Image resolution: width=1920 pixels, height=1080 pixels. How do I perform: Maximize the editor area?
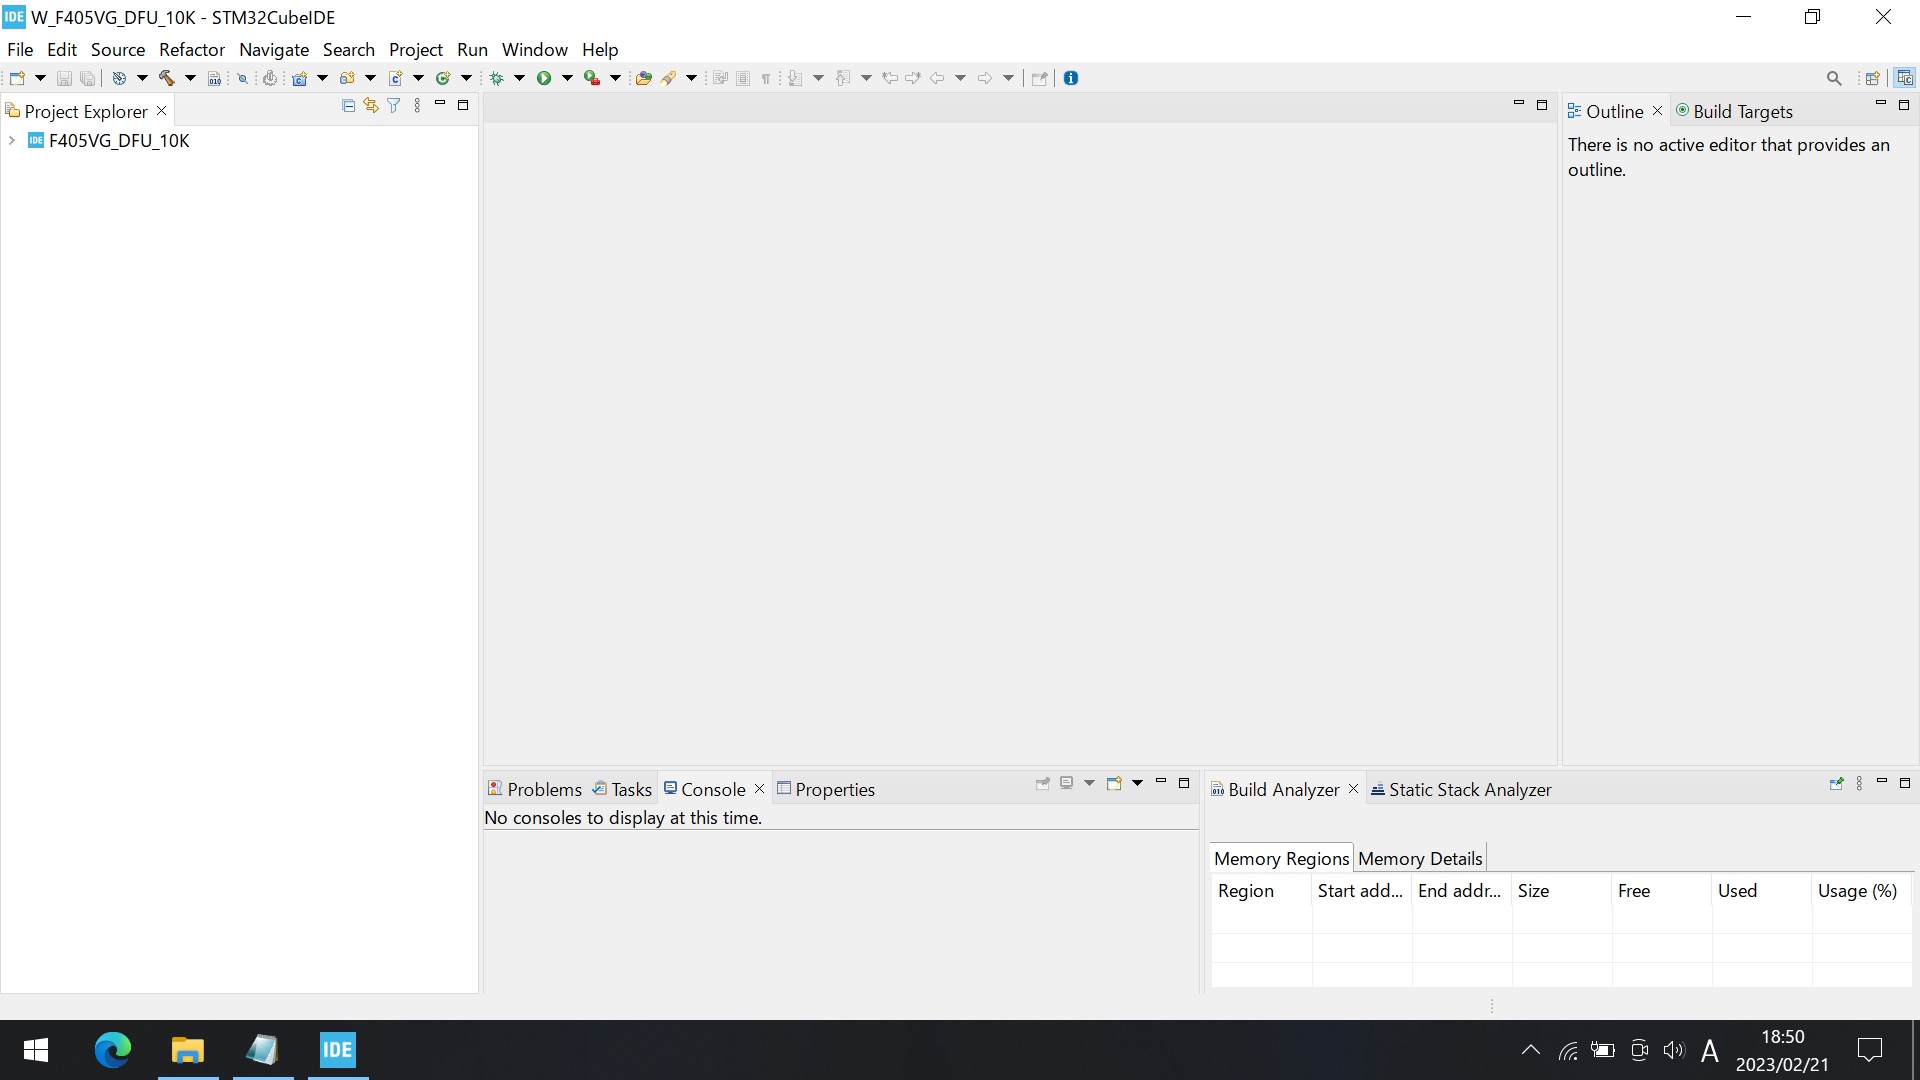pyautogui.click(x=1542, y=104)
